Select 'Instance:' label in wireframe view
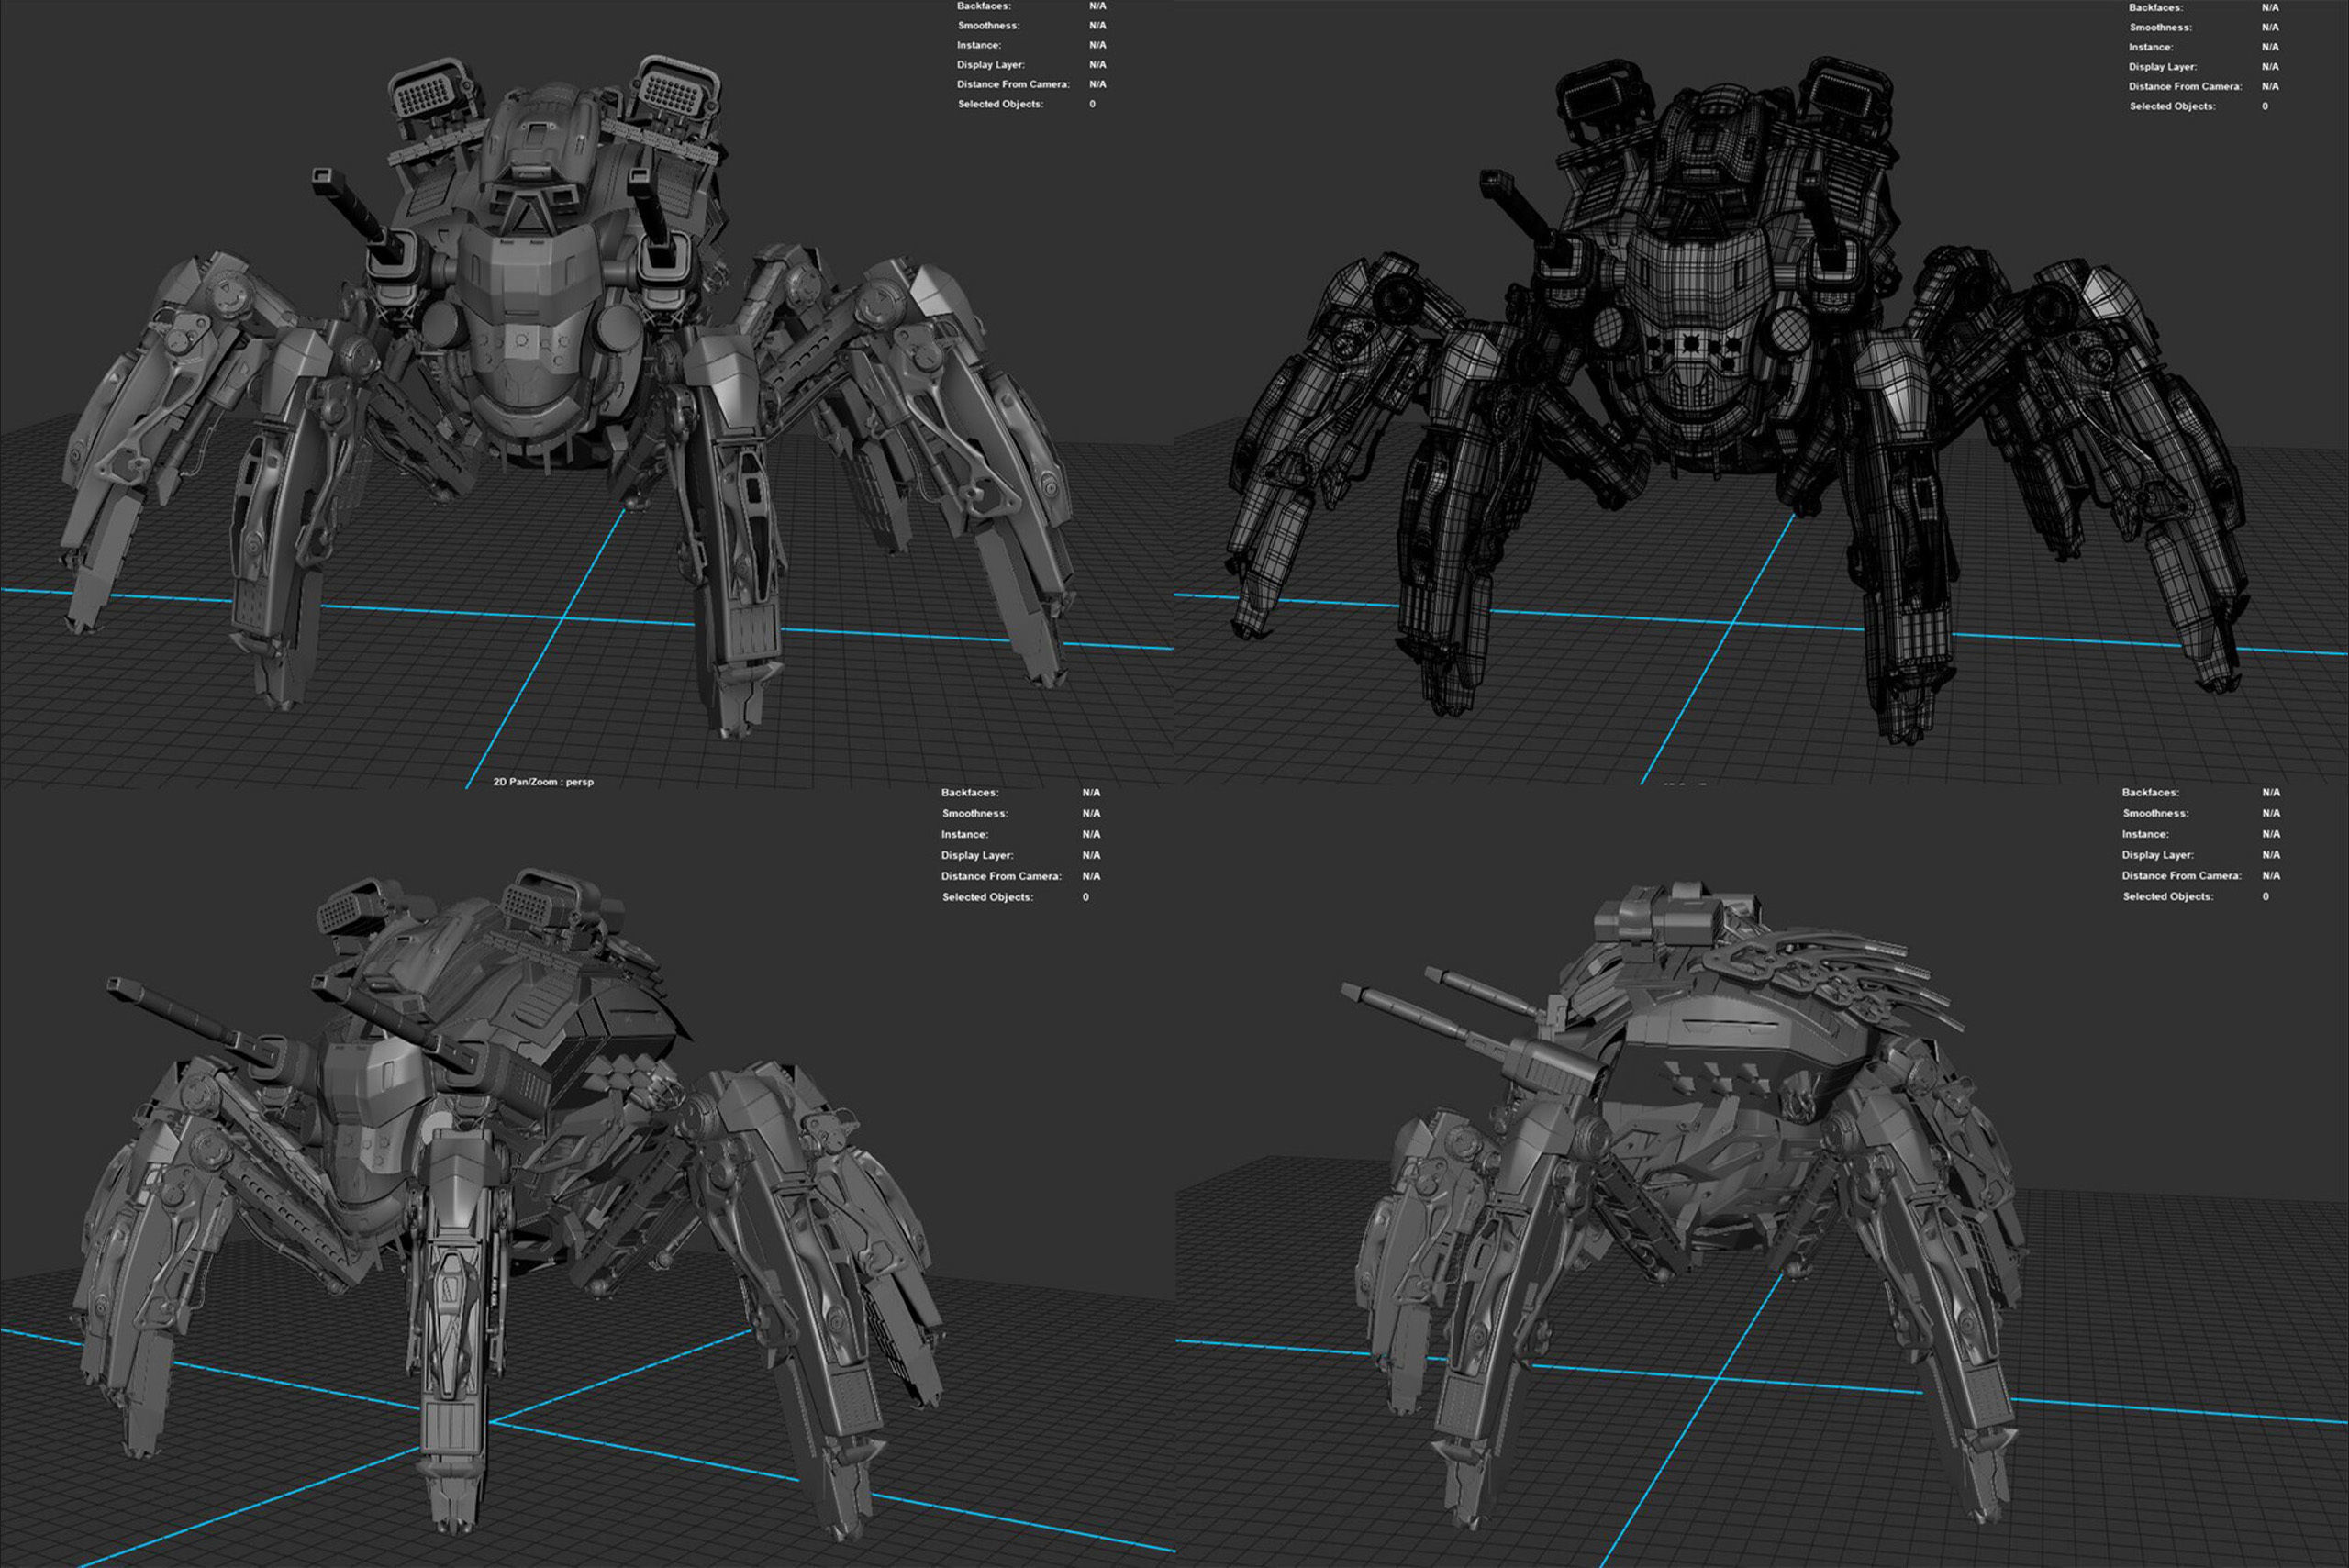Viewport: 2349px width, 1568px height. coord(2151,47)
